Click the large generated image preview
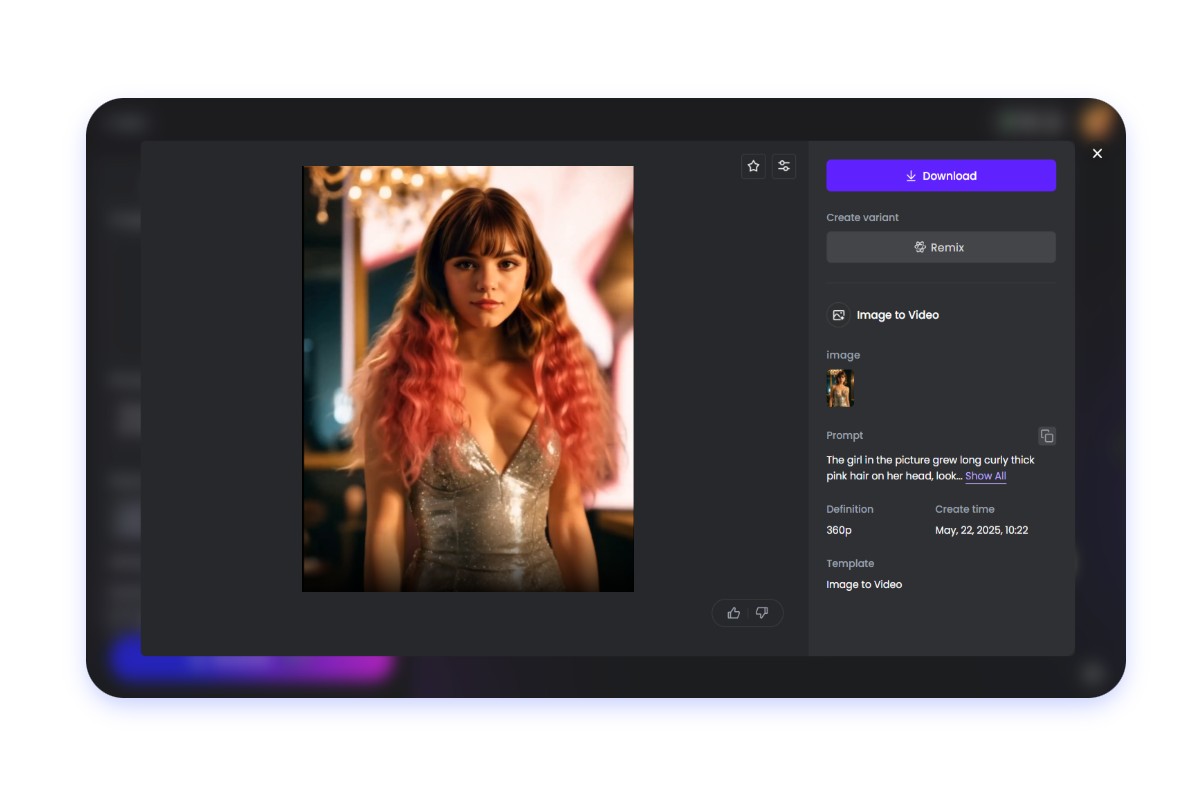The width and height of the screenshot is (1200, 800). point(467,378)
